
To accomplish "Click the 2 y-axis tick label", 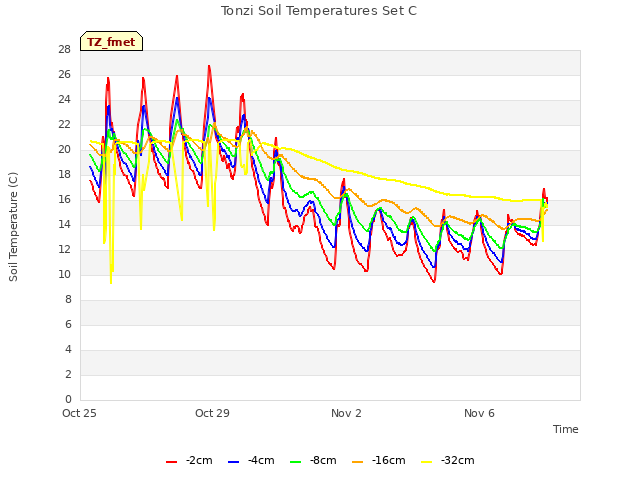I will click(x=68, y=374).
